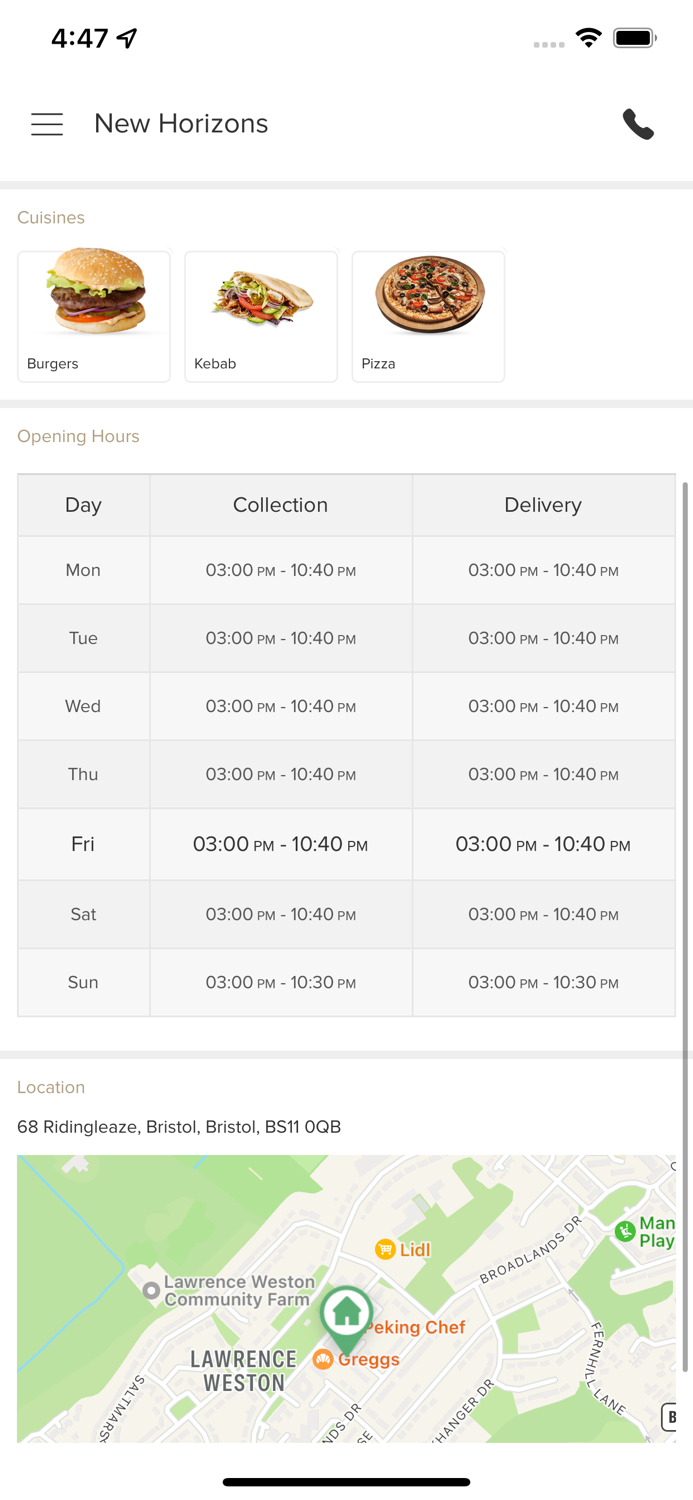The image size is (693, 1500).
Task: Tap the restaurant home pin on map
Action: (x=346, y=1313)
